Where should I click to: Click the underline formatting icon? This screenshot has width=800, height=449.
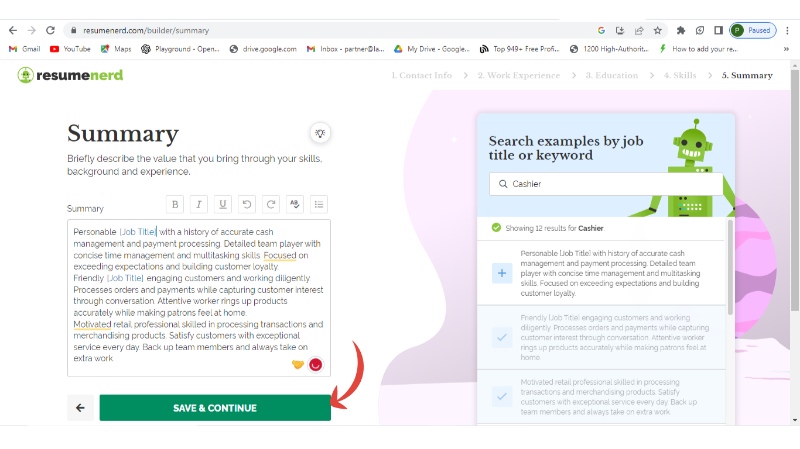click(x=223, y=204)
